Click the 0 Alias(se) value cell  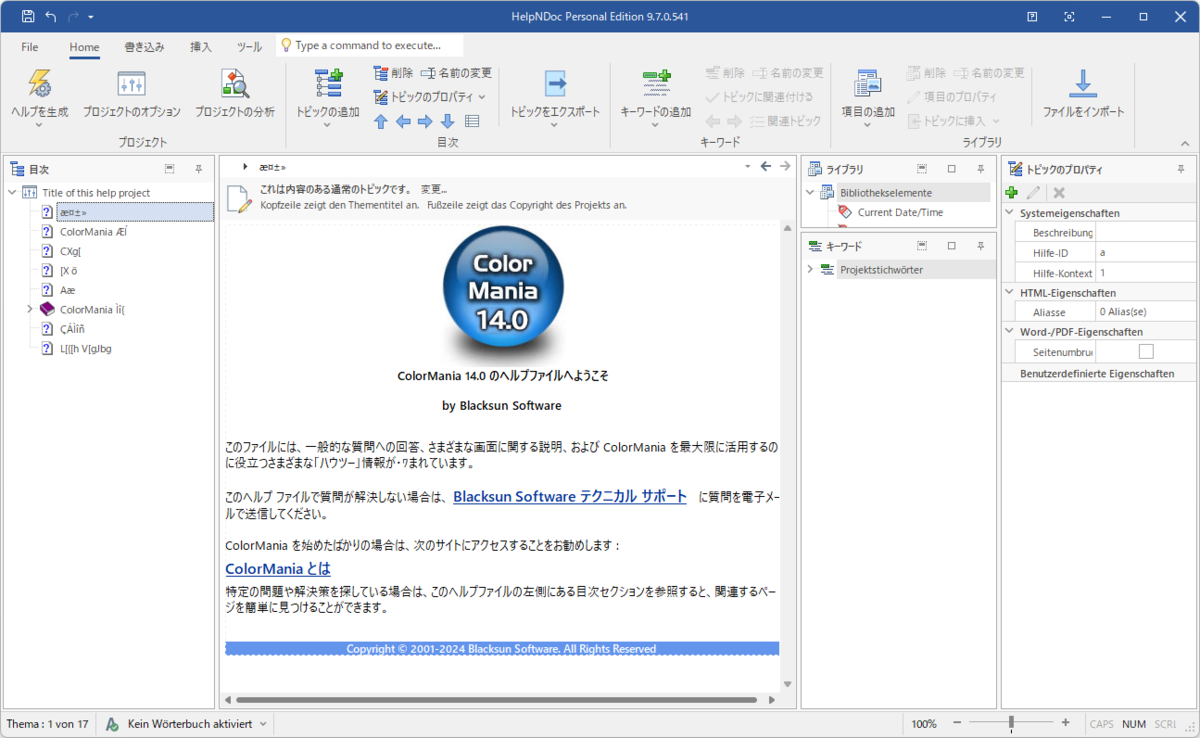click(1145, 312)
